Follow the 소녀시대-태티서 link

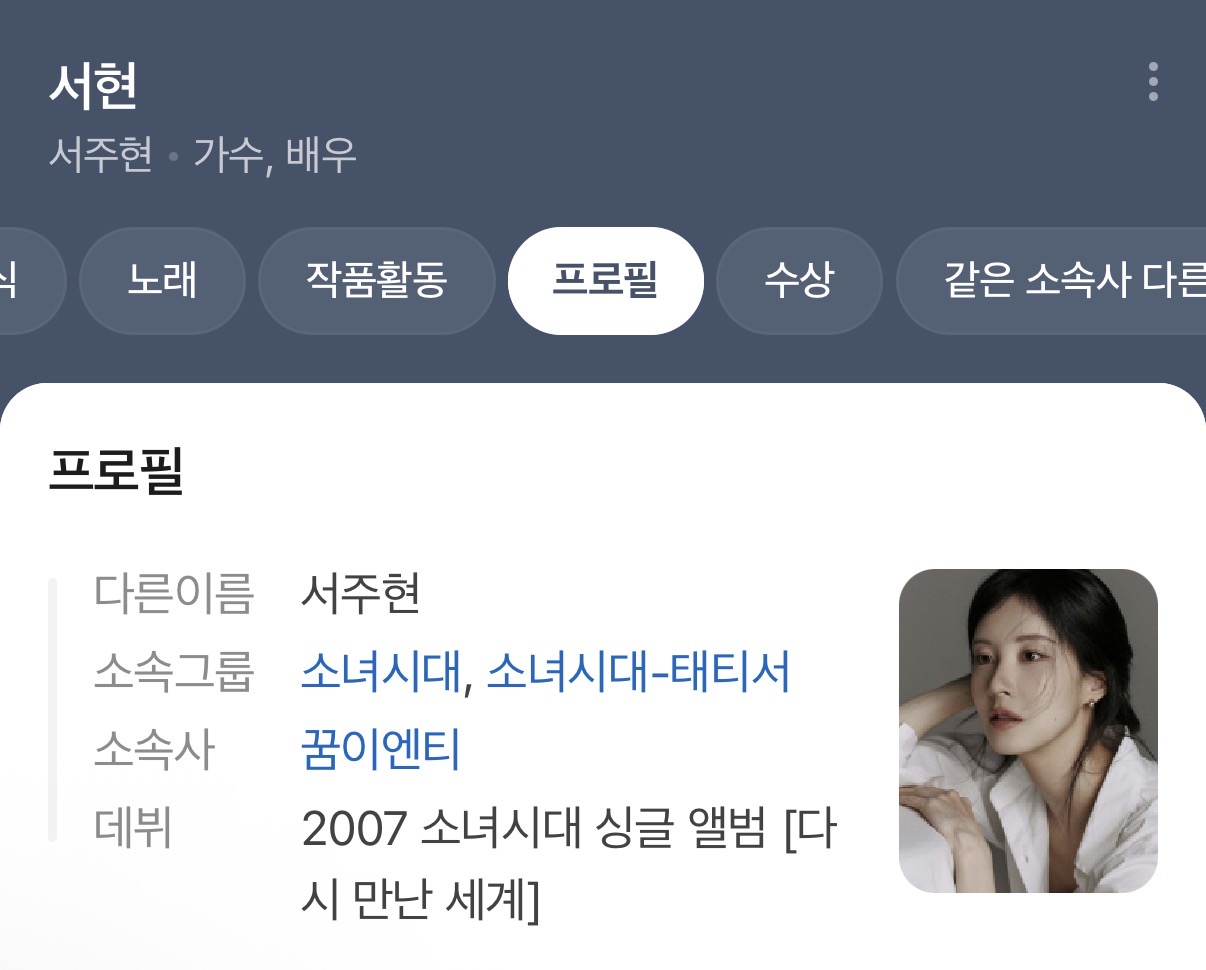tap(638, 672)
